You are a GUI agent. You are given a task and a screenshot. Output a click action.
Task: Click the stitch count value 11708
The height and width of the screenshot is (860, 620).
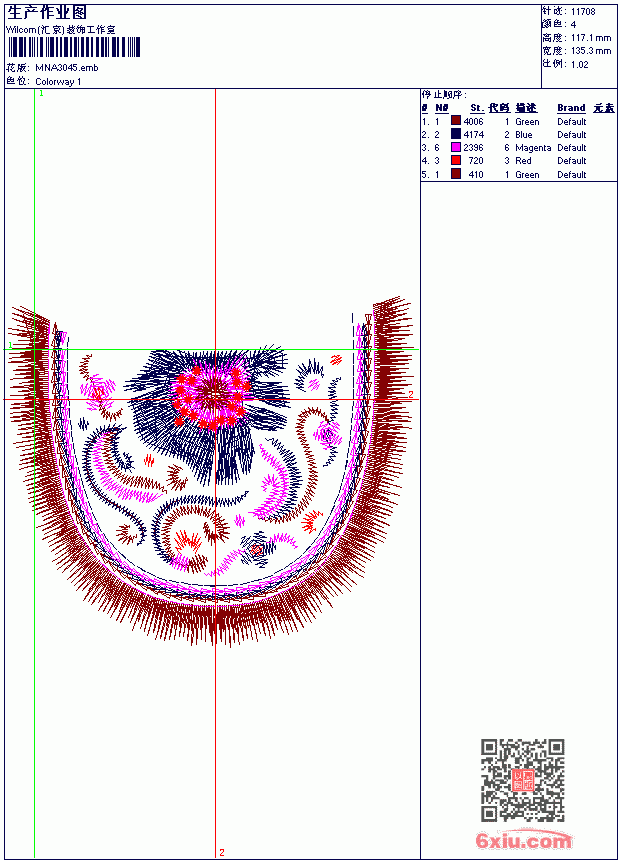click(583, 12)
